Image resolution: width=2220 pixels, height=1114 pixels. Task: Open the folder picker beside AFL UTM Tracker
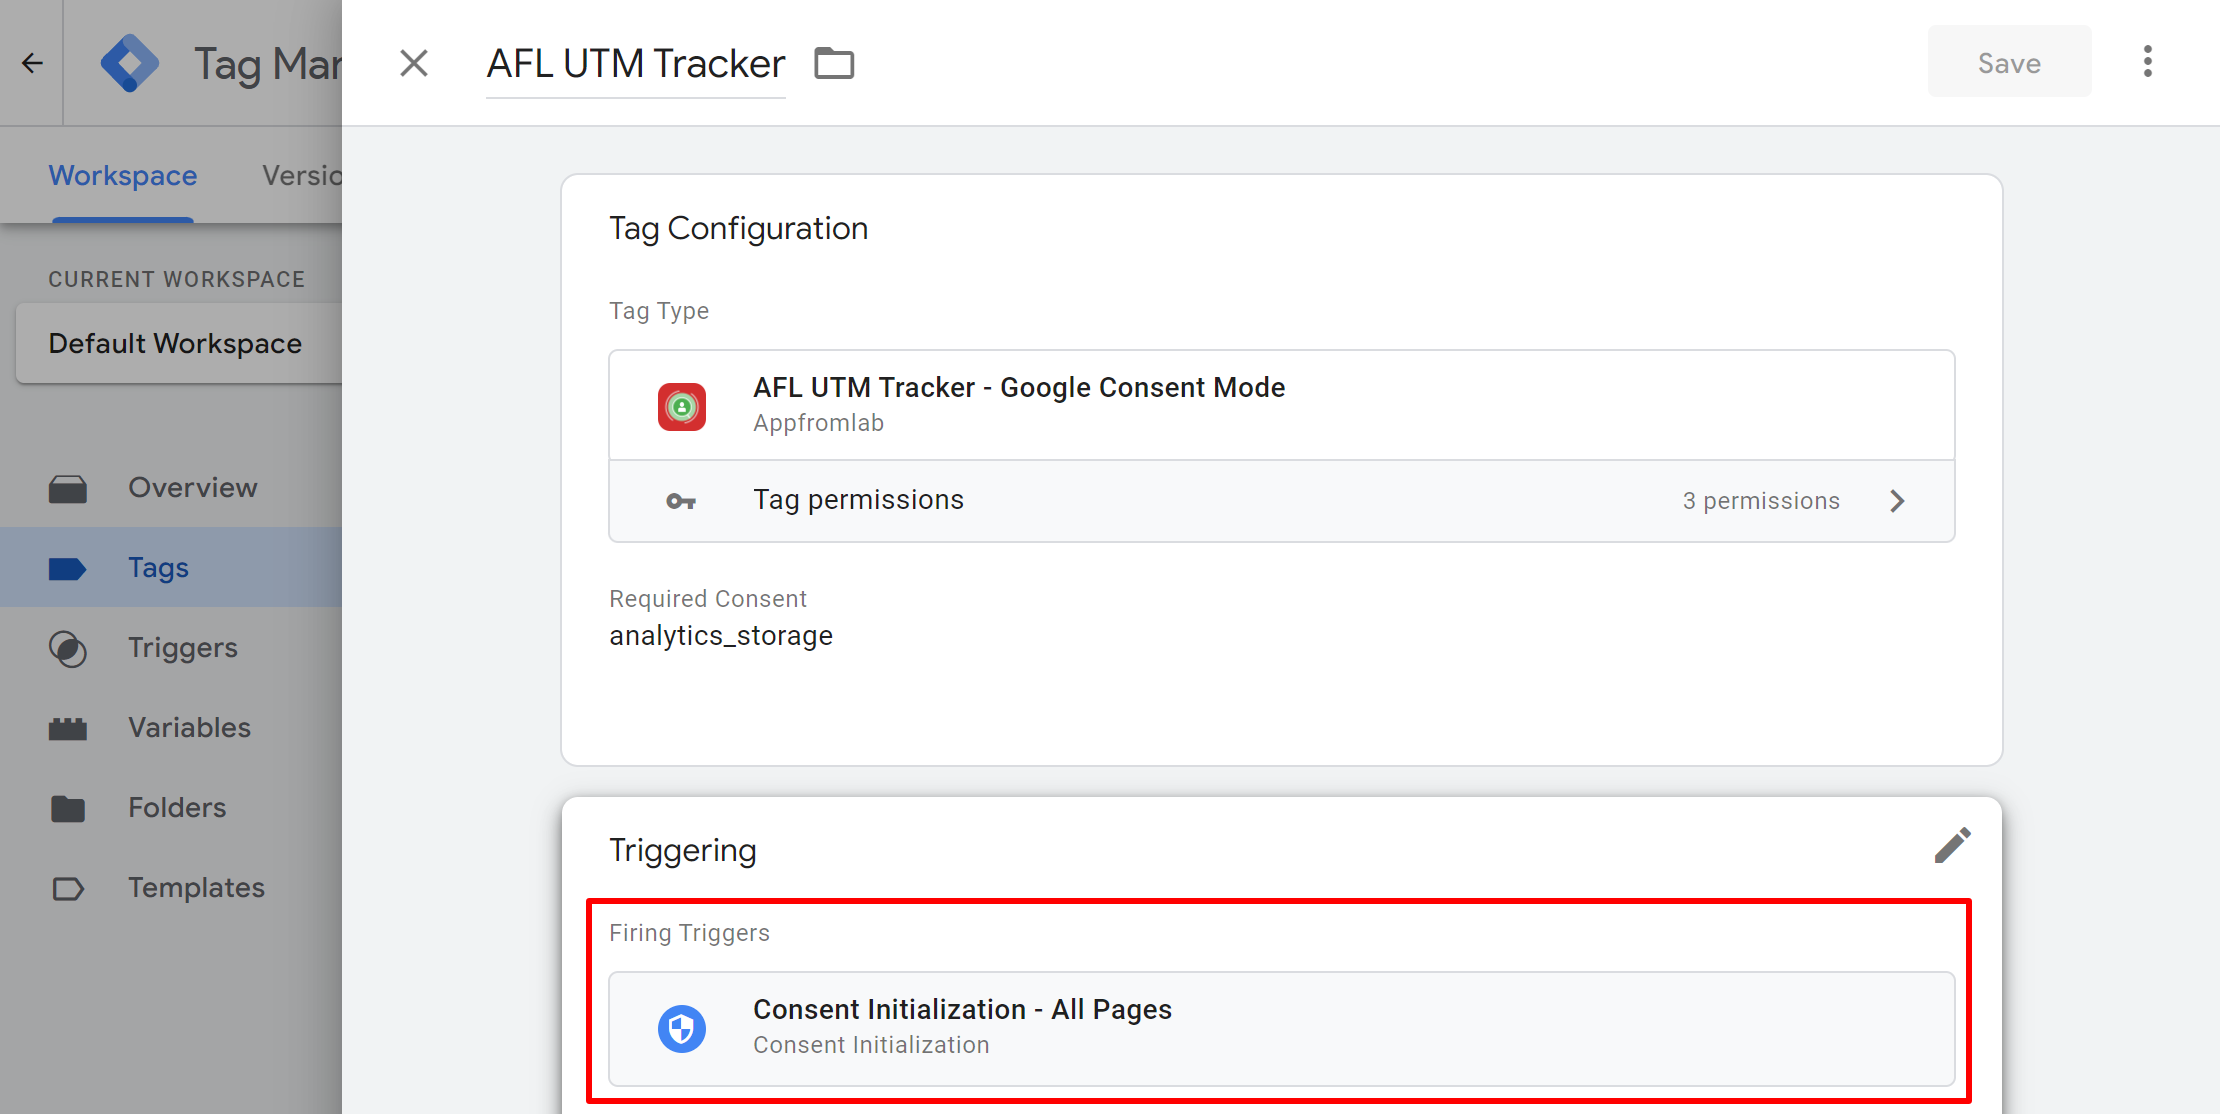pyautogui.click(x=834, y=62)
